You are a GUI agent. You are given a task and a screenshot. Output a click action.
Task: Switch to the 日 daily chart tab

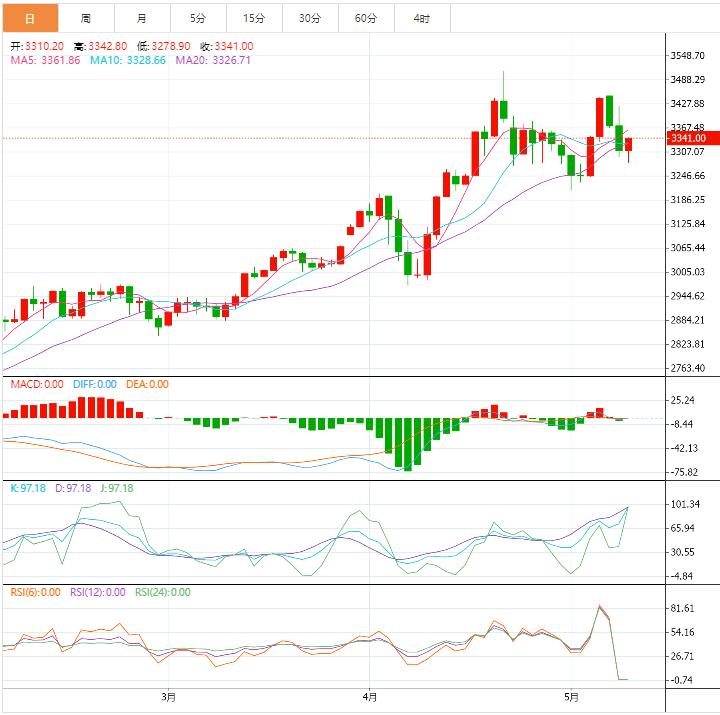[x=29, y=18]
